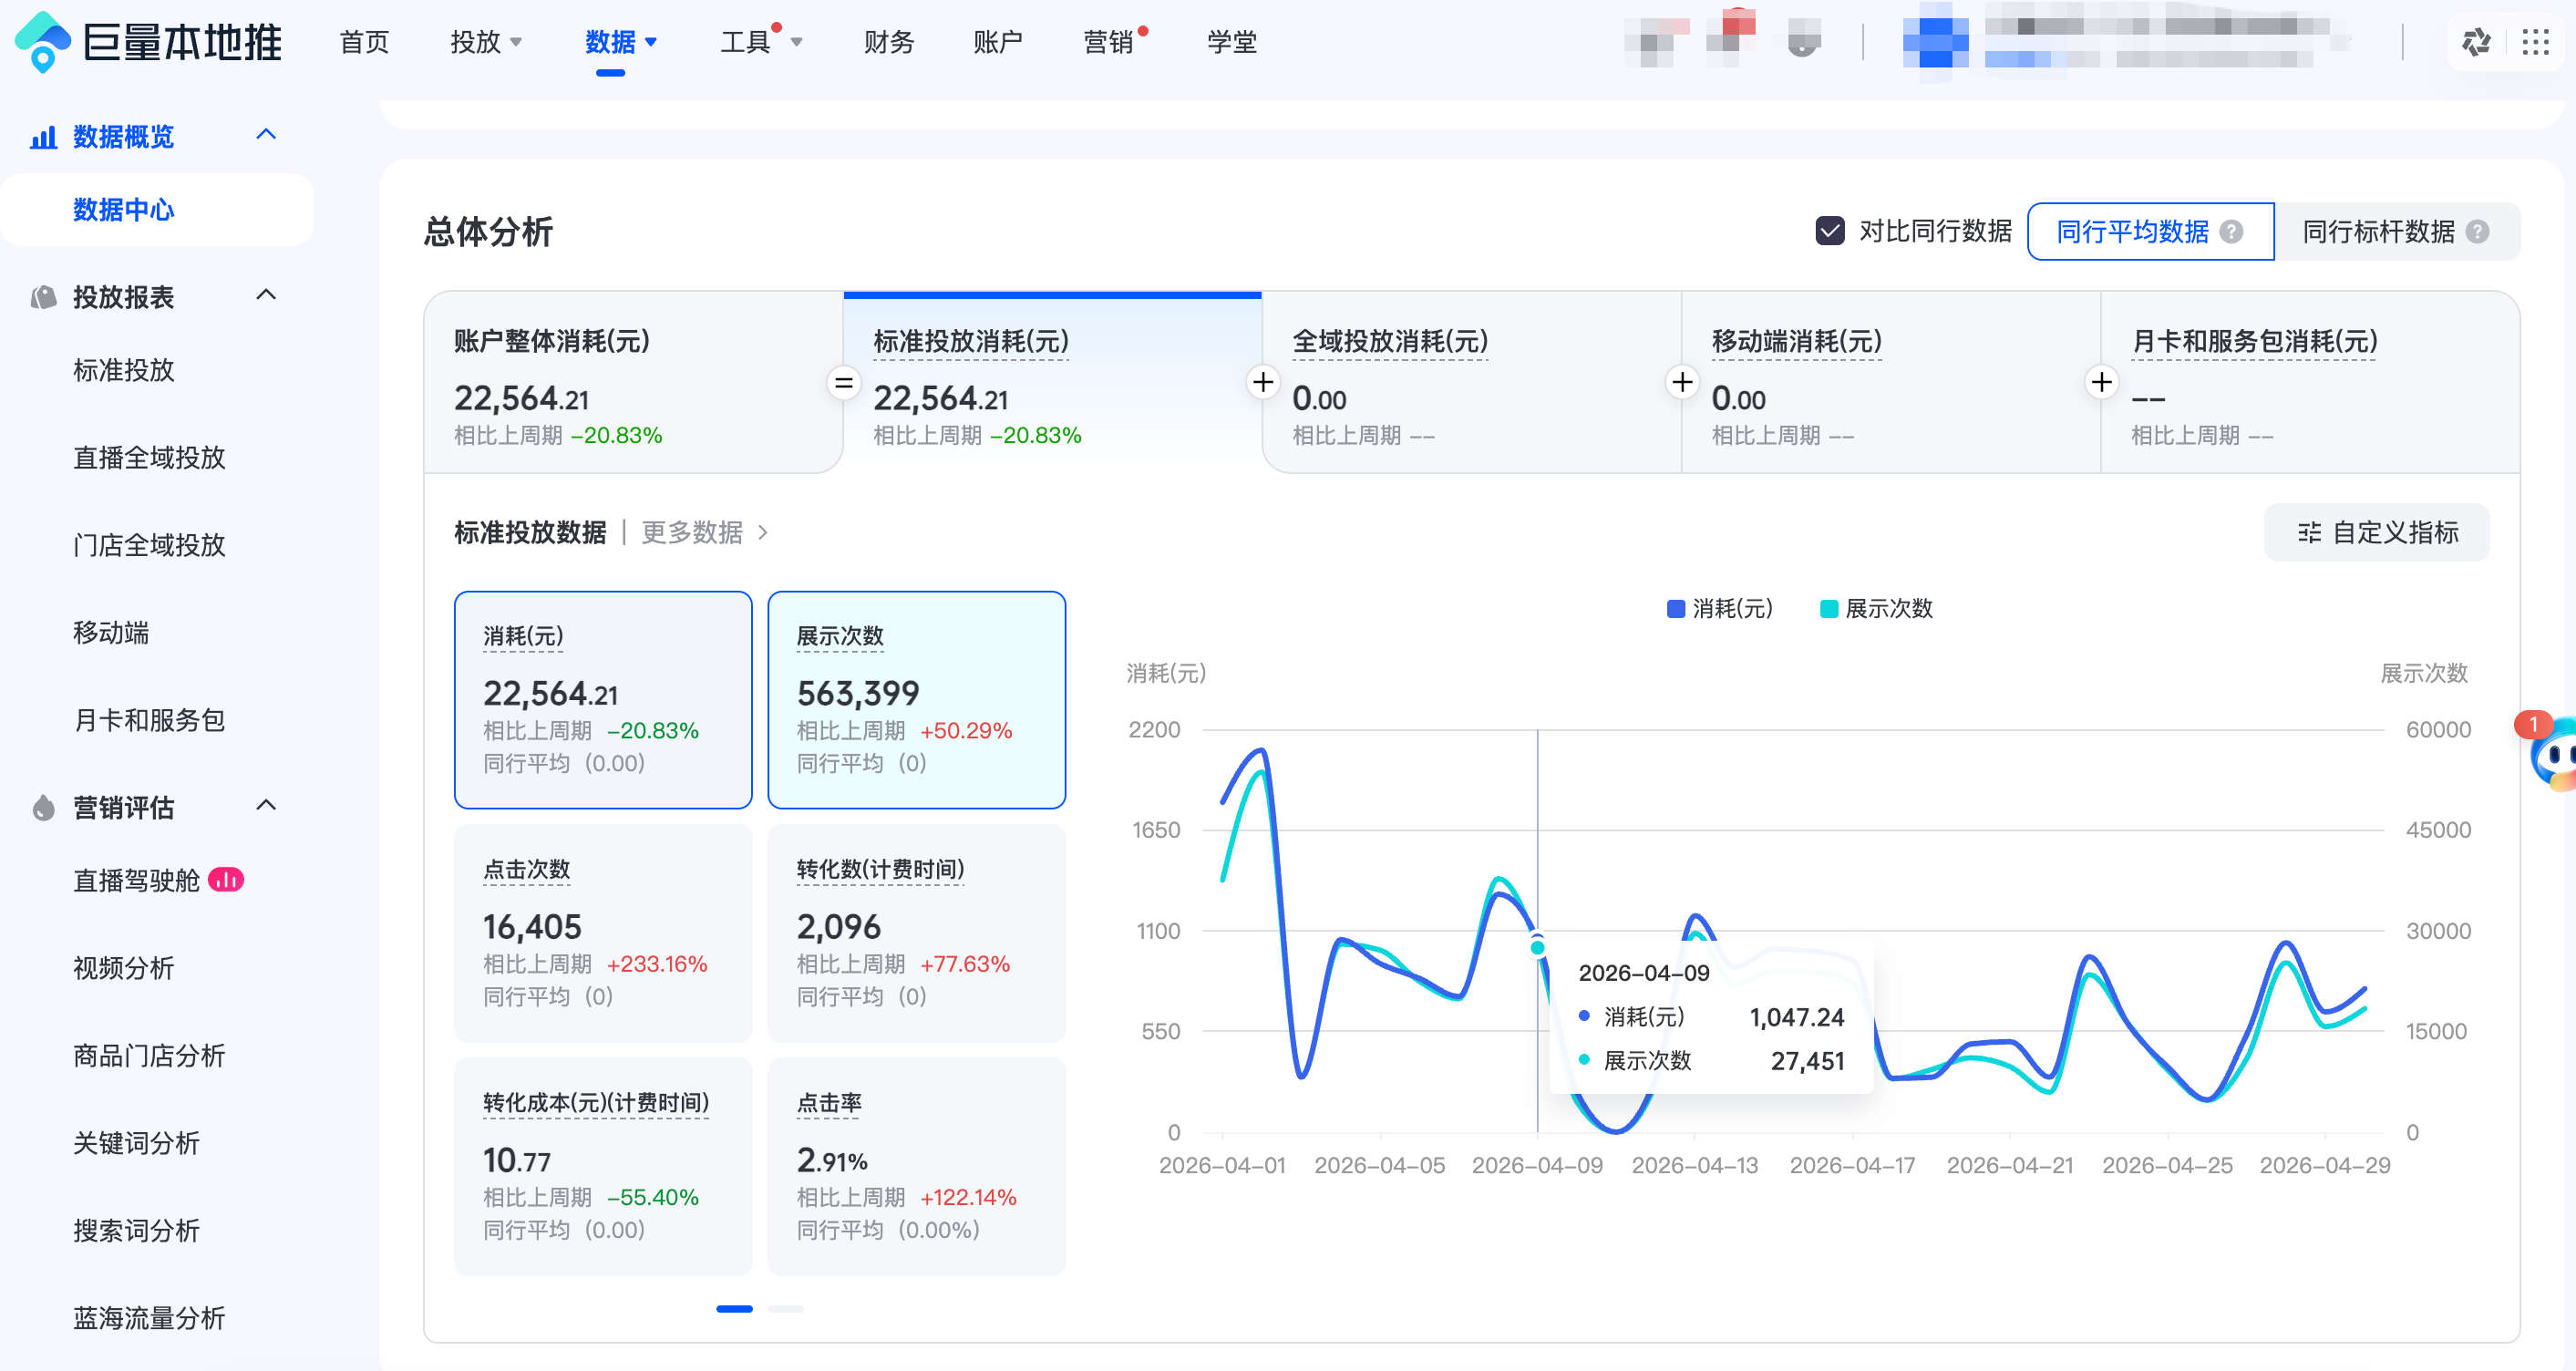2576x1371 pixels.
Task: Toggle the 转化数(计费时间) metric card
Action: click(x=916, y=933)
